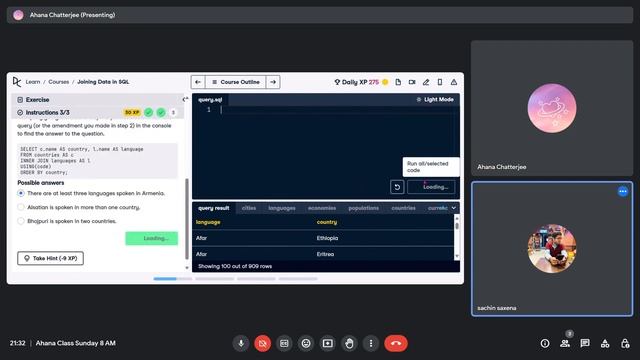Send an emoji reaction

coord(306,343)
